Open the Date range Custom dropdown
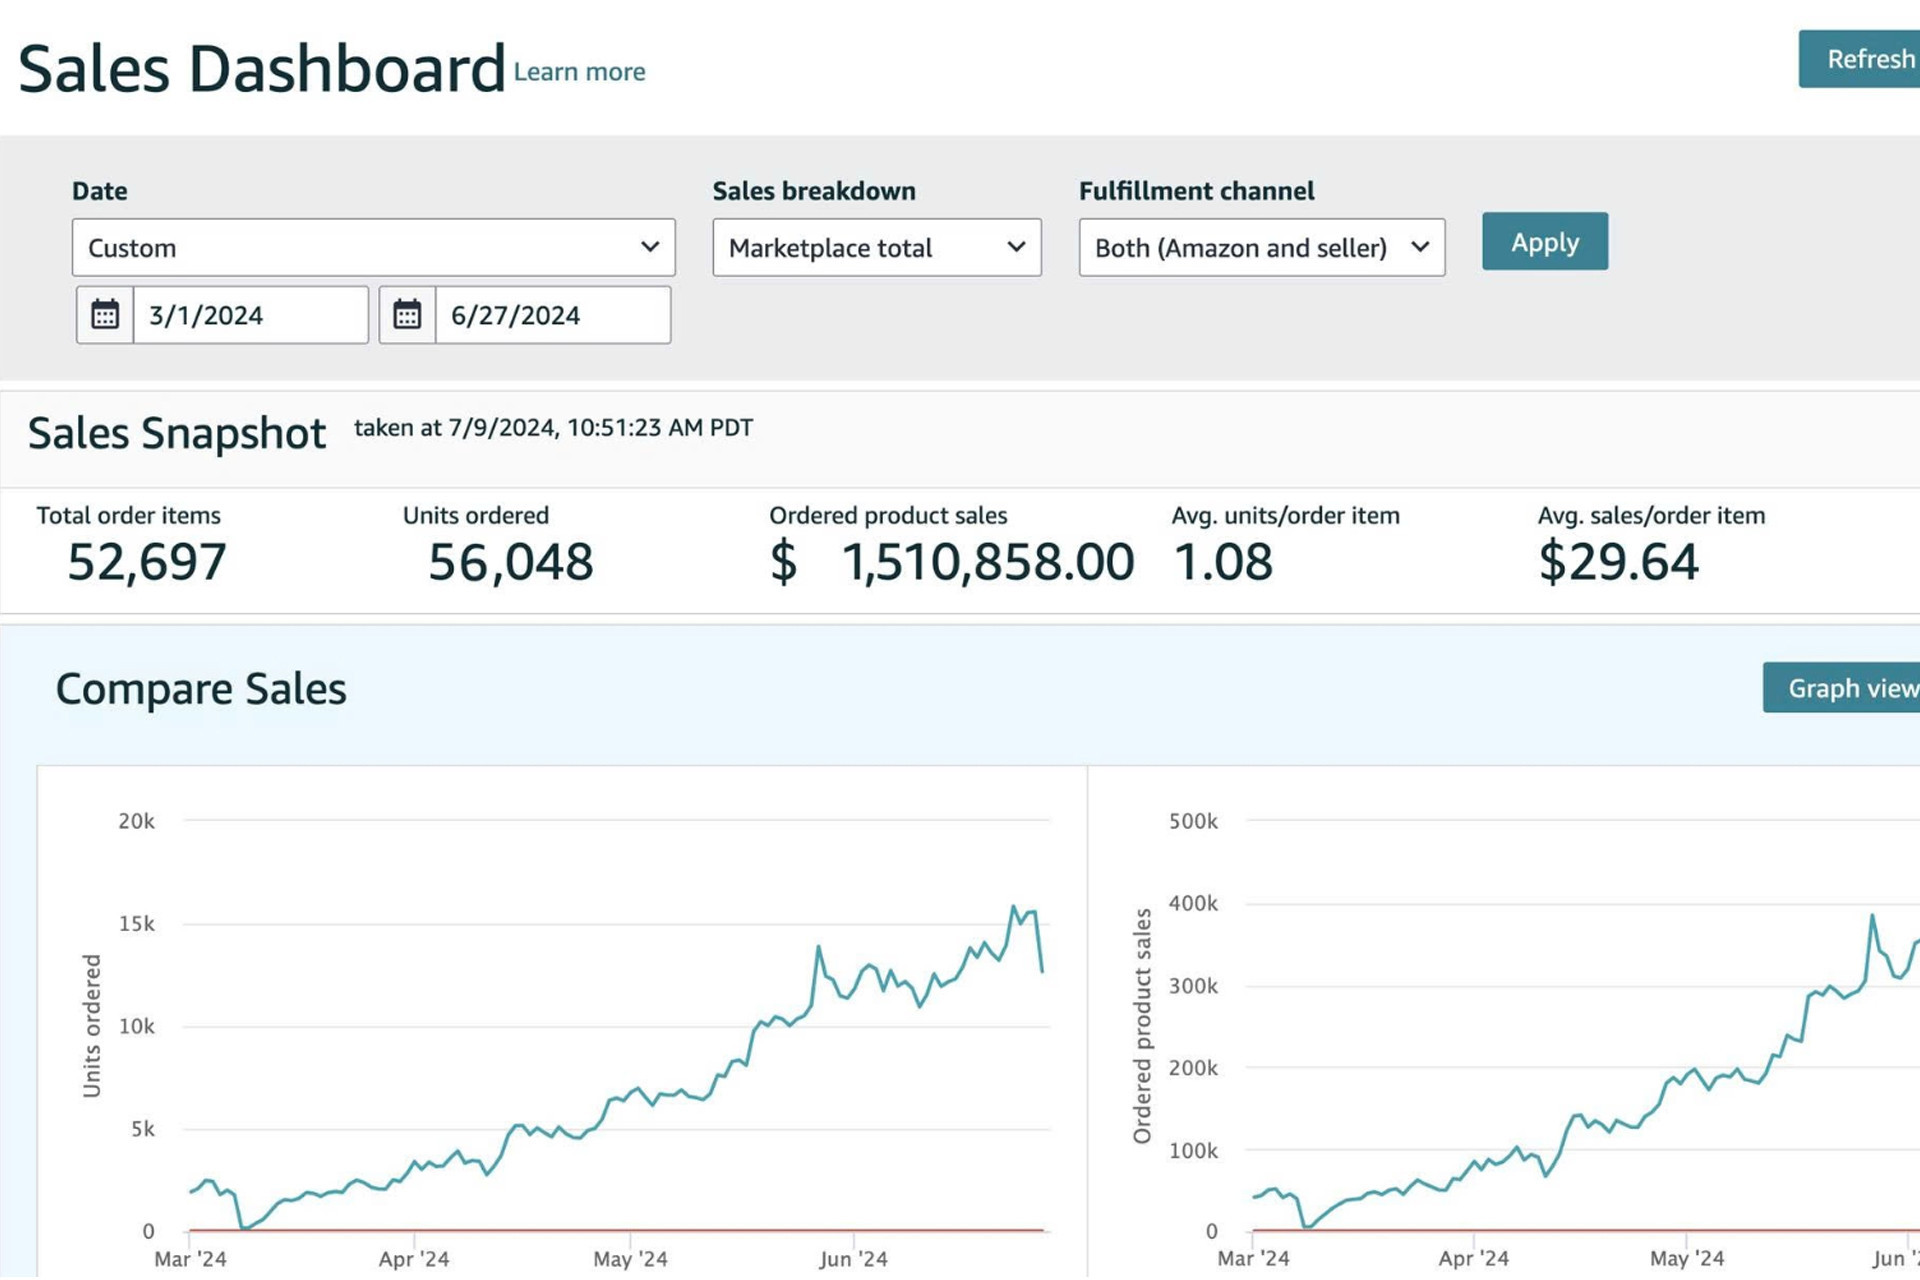 pyautogui.click(x=373, y=248)
